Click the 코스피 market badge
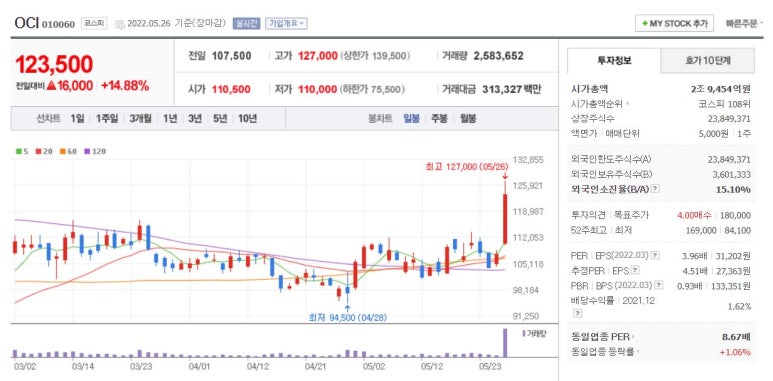Image resolution: width=773 pixels, height=381 pixels. pyautogui.click(x=94, y=23)
